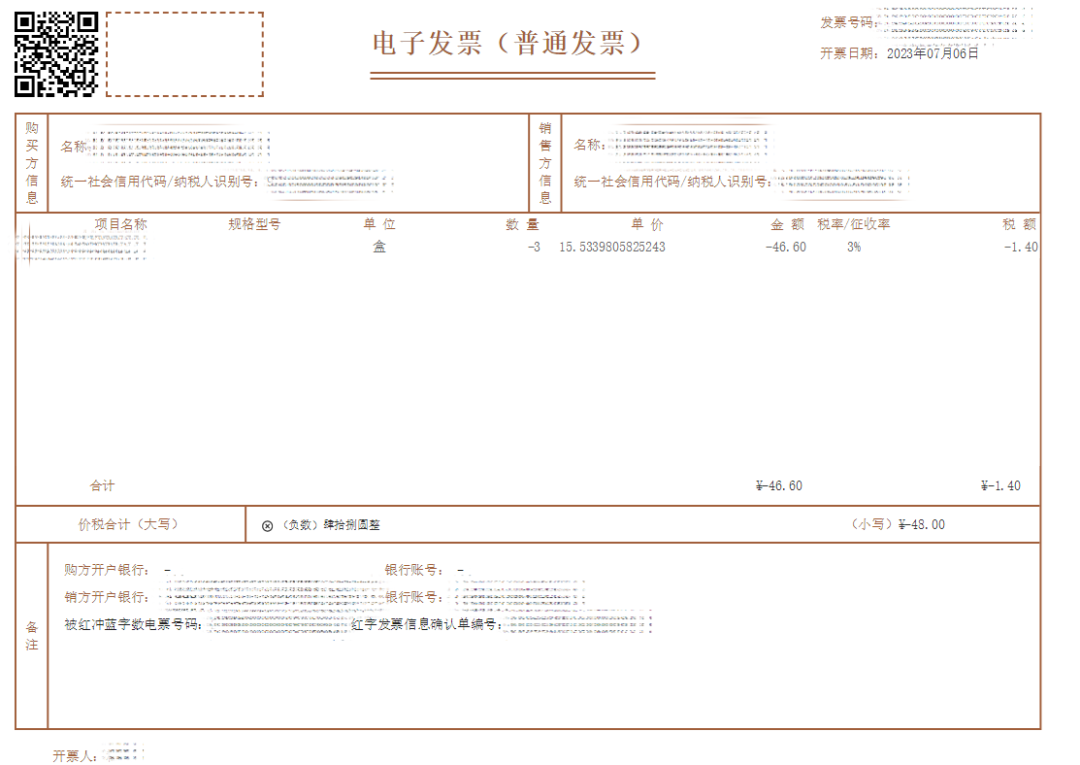This screenshot has width=1080, height=765.
Task: Click the 合计 row label
Action: pos(102,486)
